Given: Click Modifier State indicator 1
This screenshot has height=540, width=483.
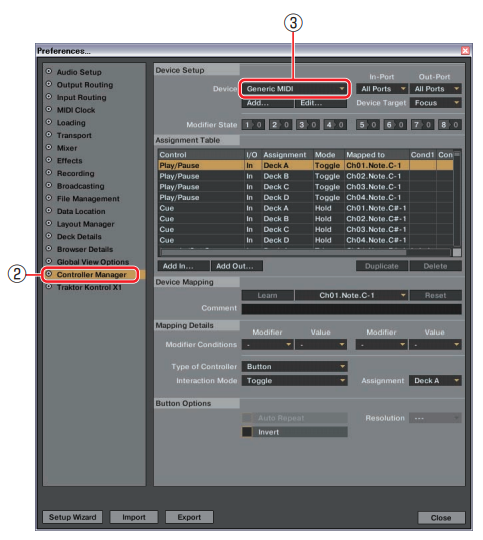Looking at the screenshot, I should tap(253, 125).
